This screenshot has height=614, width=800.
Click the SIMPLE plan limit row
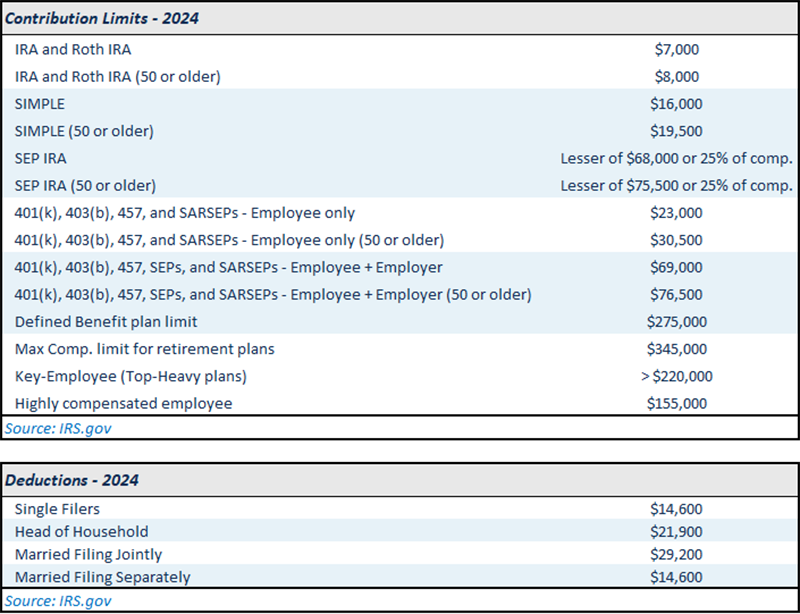tap(40, 103)
